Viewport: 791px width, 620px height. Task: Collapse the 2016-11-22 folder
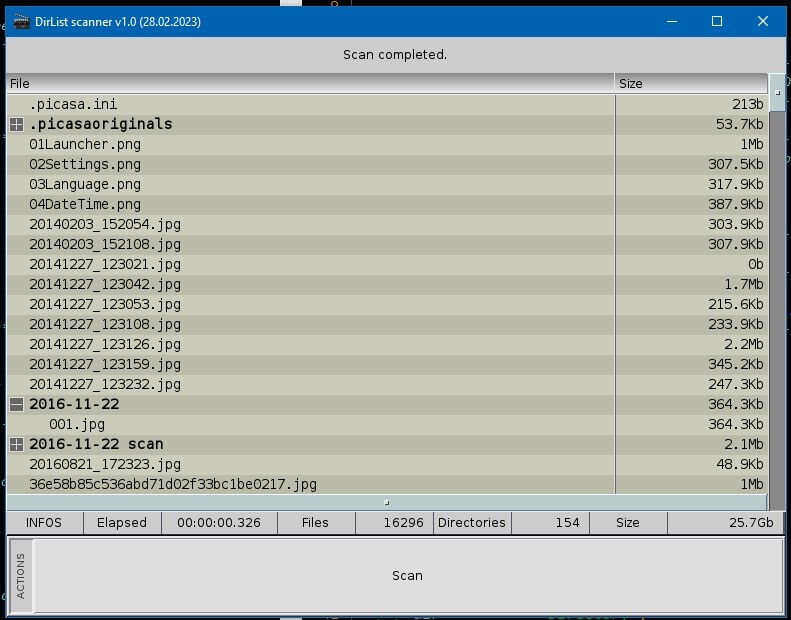click(x=17, y=404)
